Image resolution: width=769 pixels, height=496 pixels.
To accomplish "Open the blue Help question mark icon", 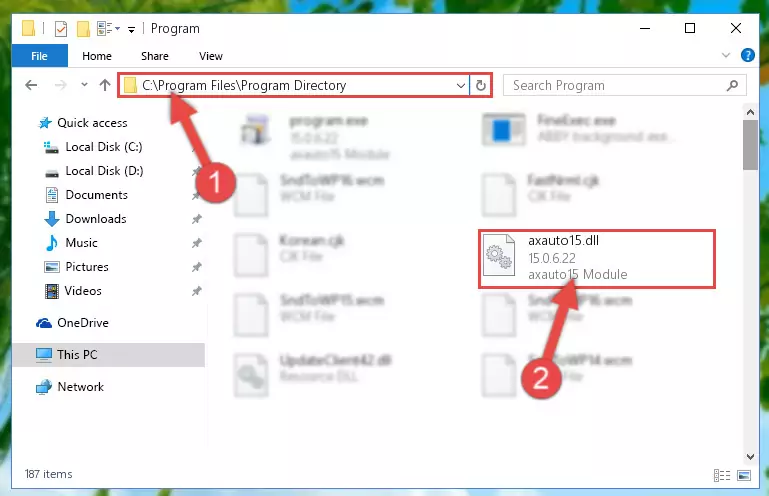I will click(747, 55).
